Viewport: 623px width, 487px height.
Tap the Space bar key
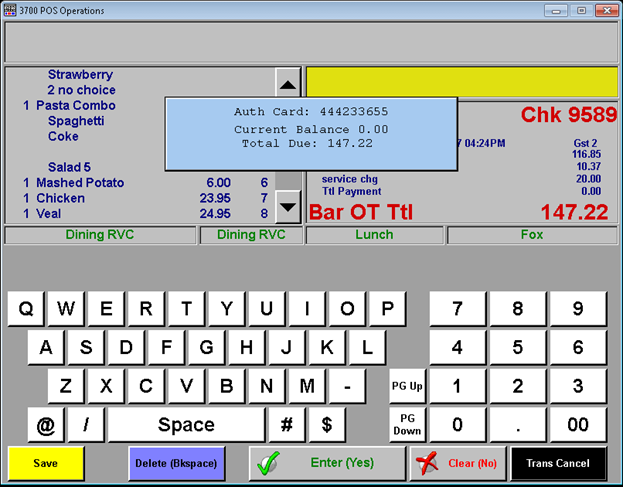coord(186,425)
